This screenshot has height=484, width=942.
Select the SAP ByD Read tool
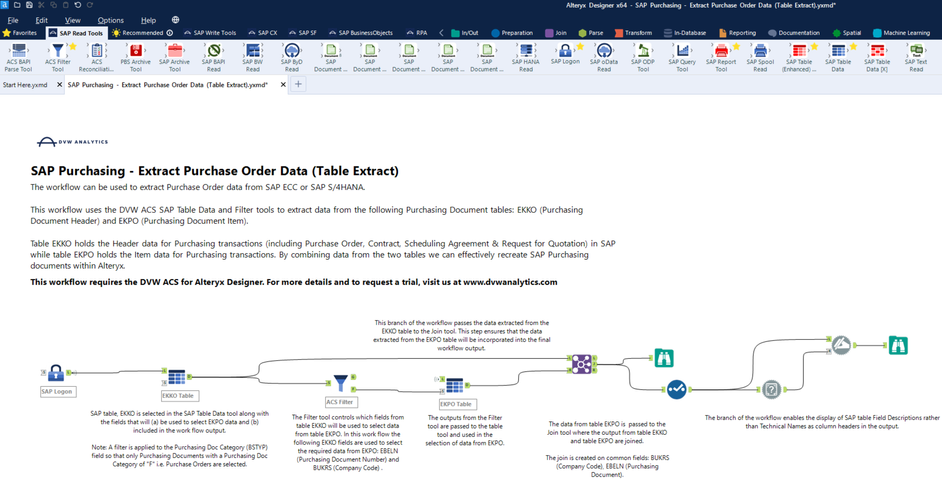(x=292, y=58)
